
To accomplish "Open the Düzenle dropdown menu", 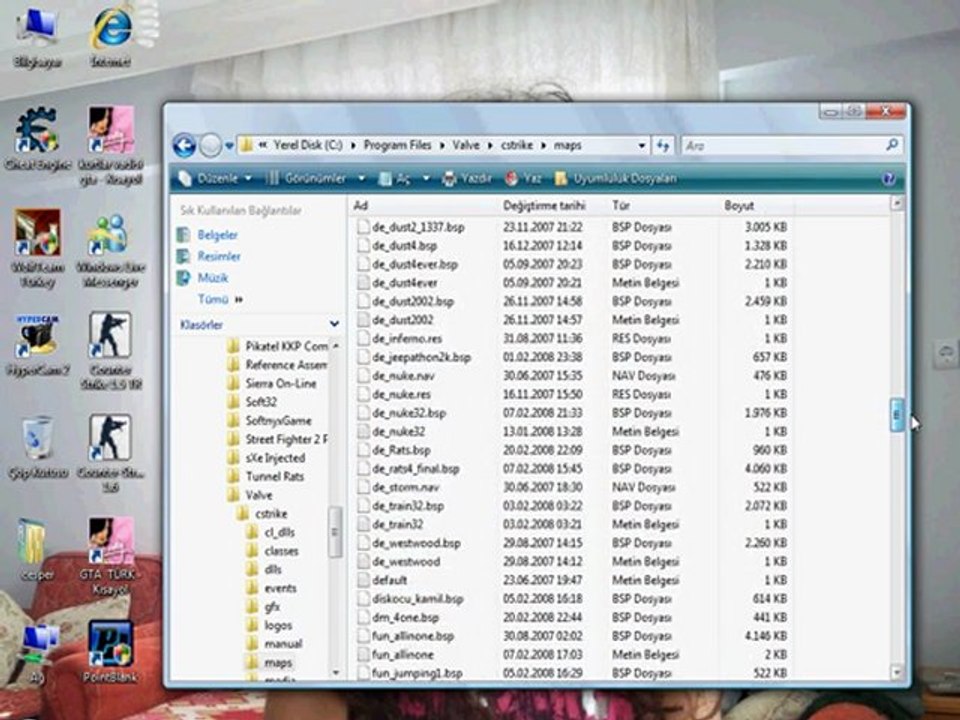I will [x=215, y=178].
